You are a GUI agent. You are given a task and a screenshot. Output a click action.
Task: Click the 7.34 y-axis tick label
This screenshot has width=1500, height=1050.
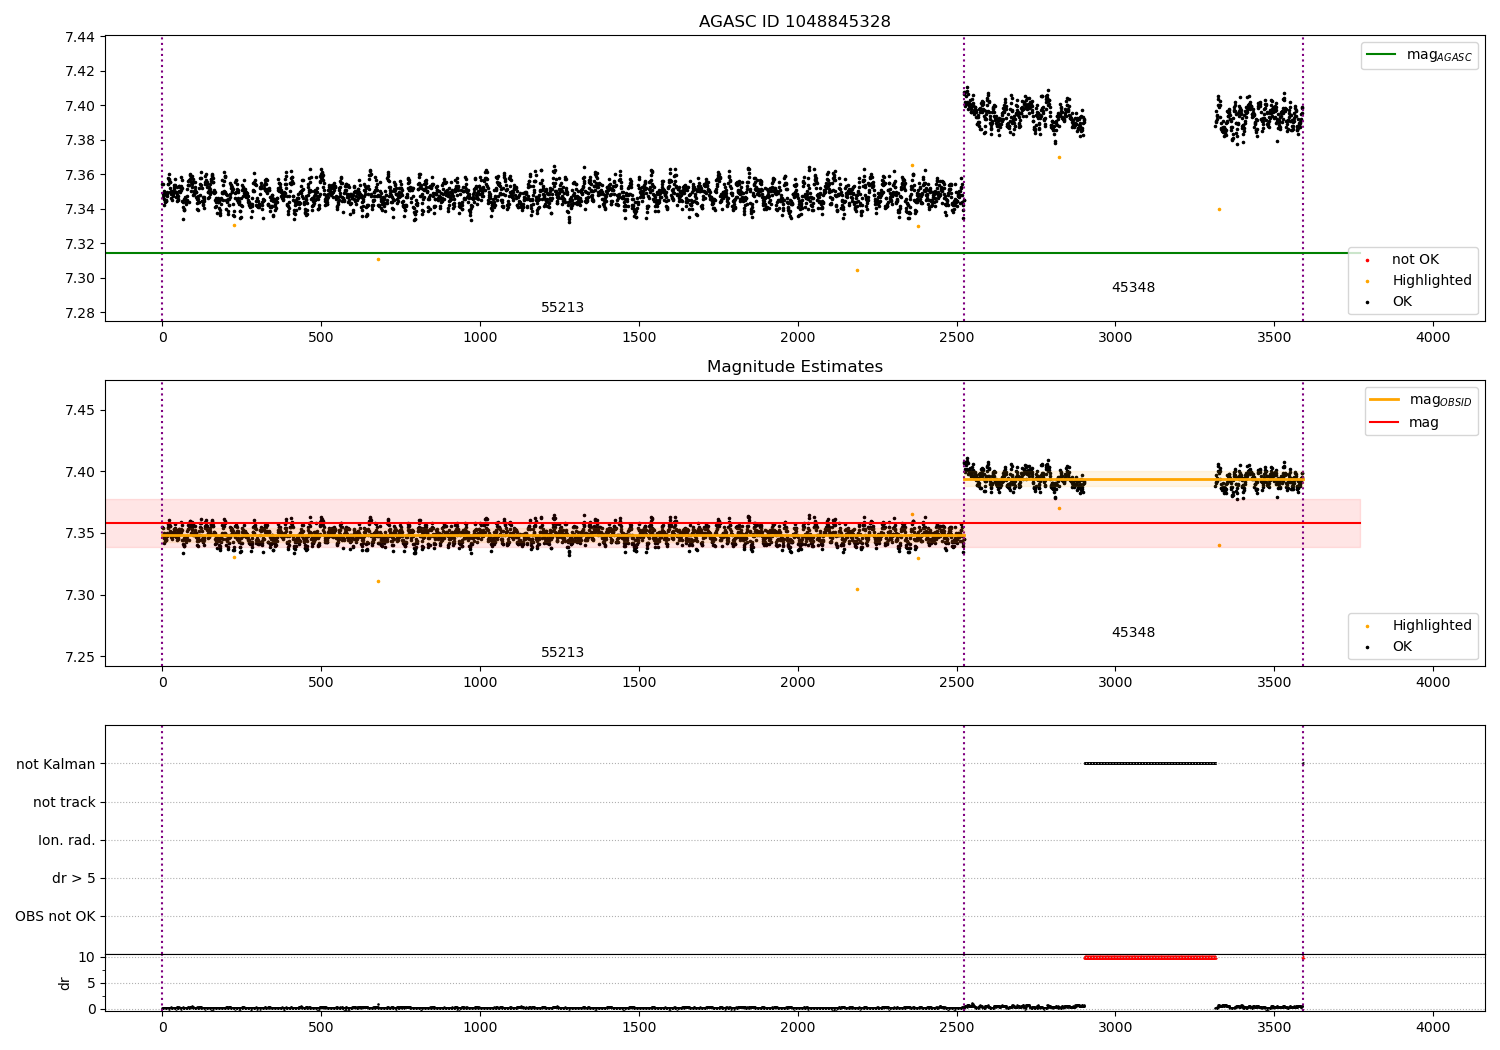80,209
